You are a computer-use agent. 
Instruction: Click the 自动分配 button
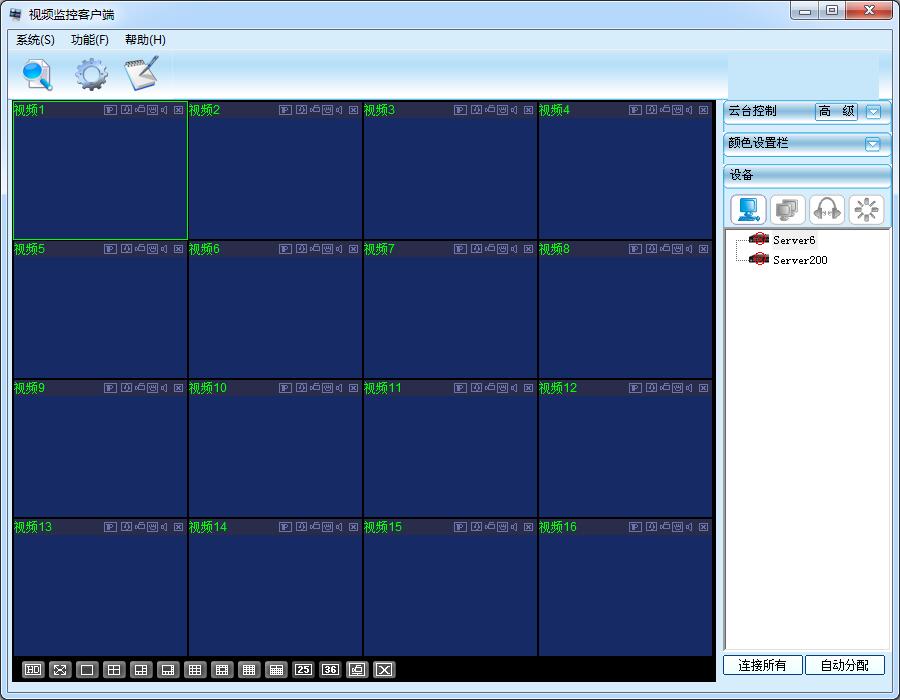[845, 666]
